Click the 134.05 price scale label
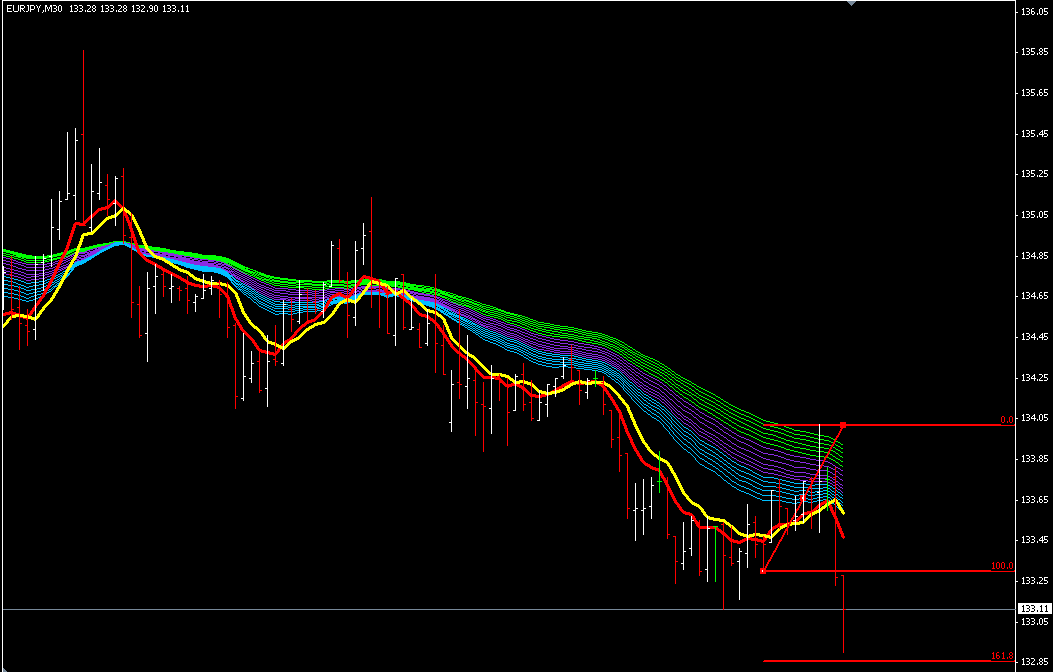1053x672 pixels. pyautogui.click(x=1034, y=418)
